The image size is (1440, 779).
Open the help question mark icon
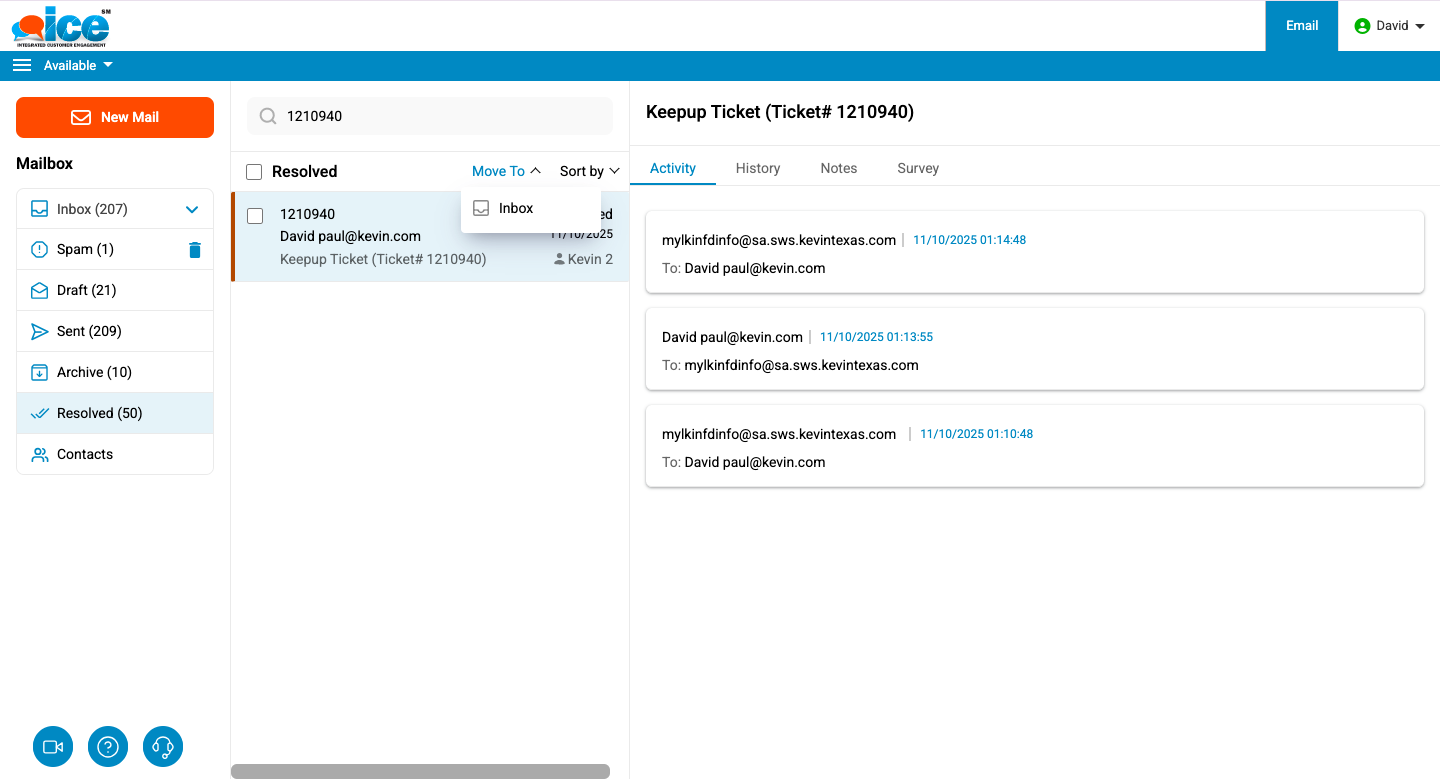pos(108,747)
